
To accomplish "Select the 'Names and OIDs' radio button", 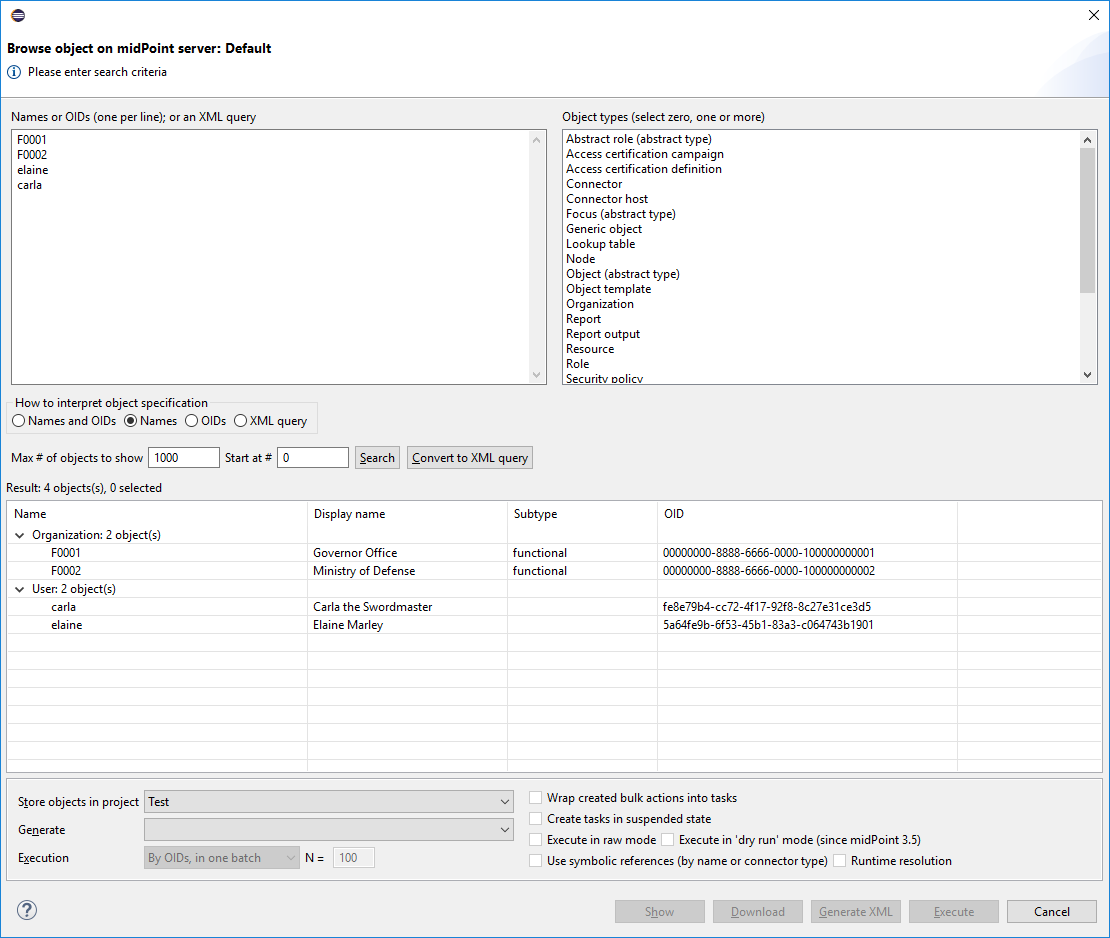I will 19,421.
